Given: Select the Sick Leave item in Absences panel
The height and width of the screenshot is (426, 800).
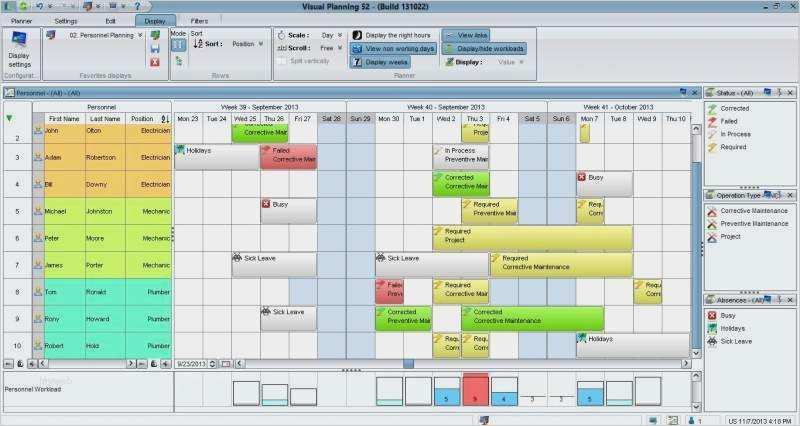Looking at the screenshot, I should tap(730, 341).
